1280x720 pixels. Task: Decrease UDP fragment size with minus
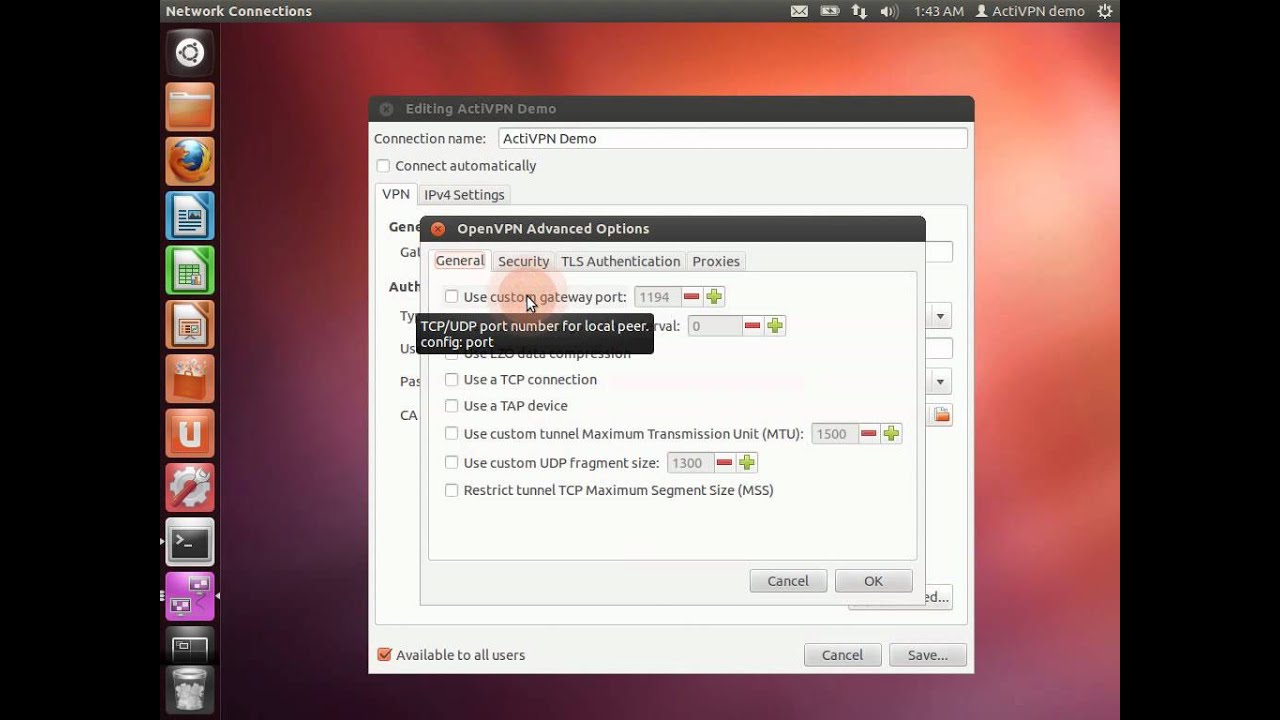click(x=724, y=463)
